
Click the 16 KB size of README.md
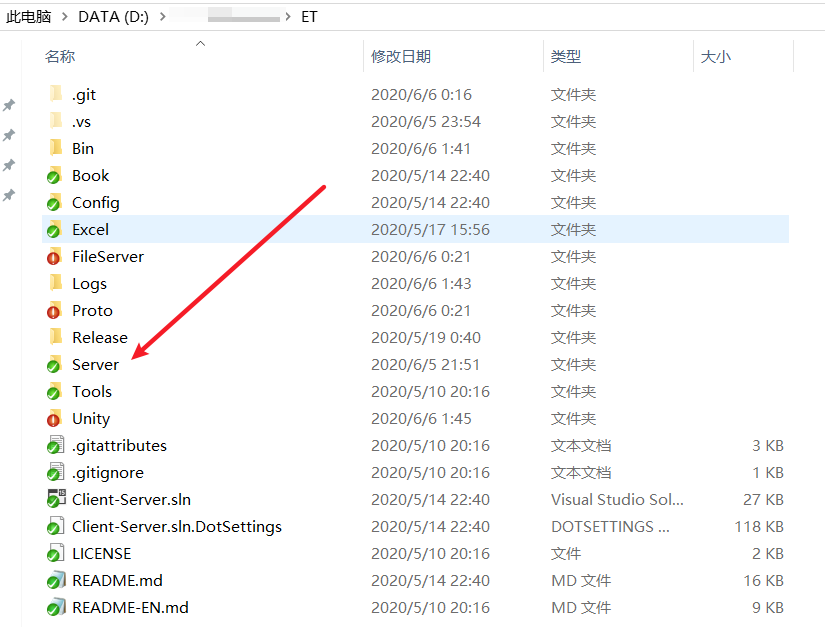[763, 580]
